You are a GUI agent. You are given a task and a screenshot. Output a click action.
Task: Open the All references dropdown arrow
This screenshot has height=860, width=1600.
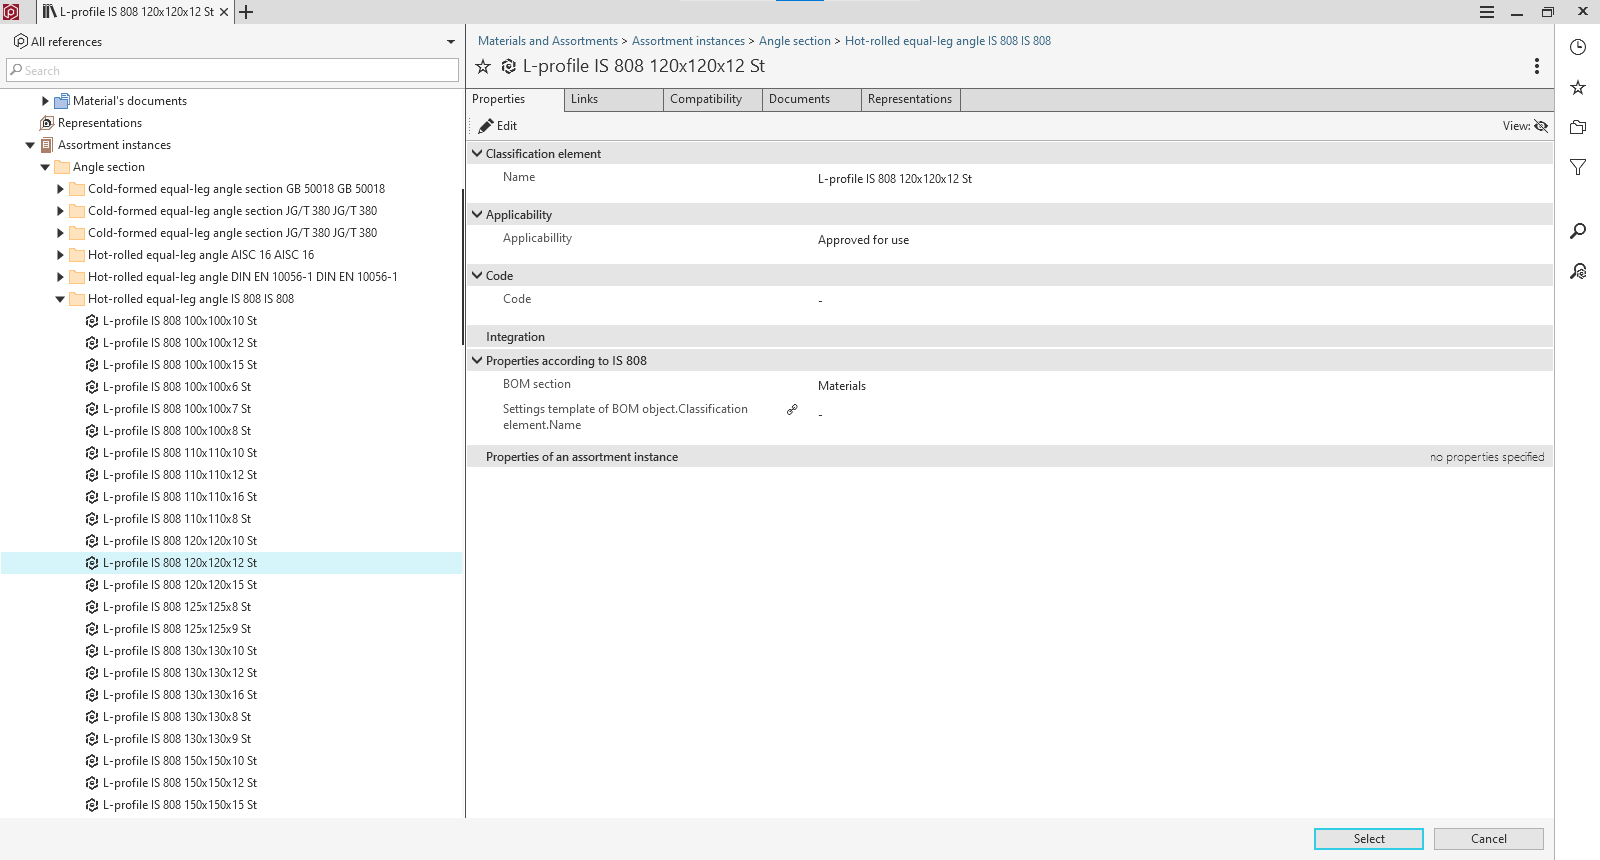(451, 42)
